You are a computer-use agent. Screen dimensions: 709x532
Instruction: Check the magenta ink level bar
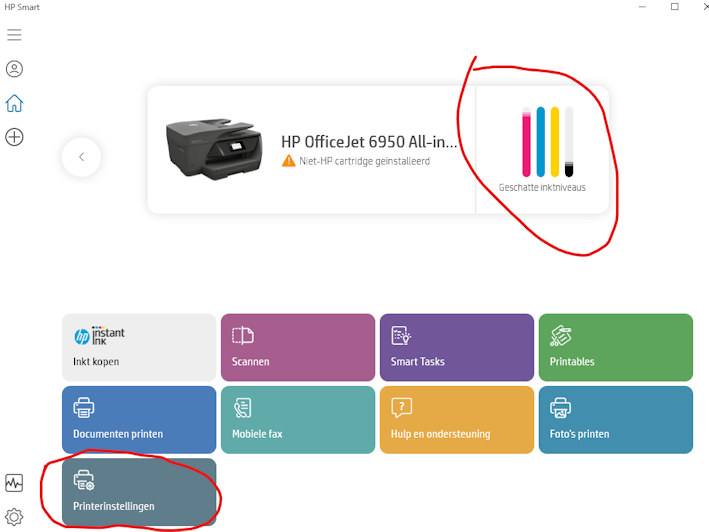pos(526,141)
